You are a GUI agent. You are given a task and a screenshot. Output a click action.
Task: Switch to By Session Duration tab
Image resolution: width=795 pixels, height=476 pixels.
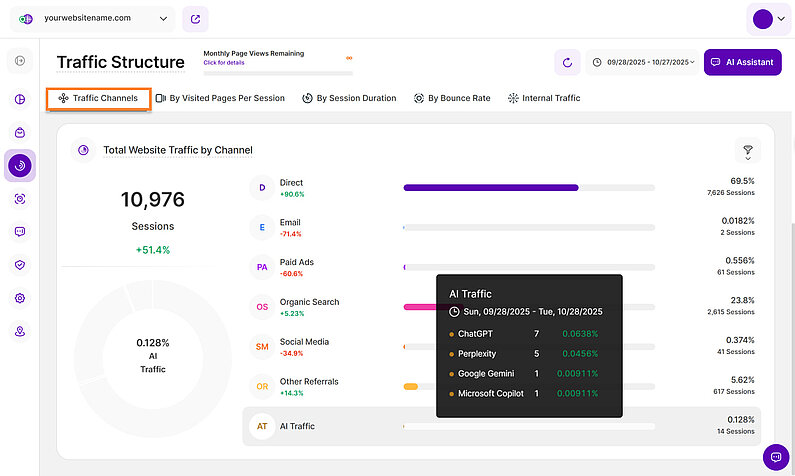tap(349, 98)
